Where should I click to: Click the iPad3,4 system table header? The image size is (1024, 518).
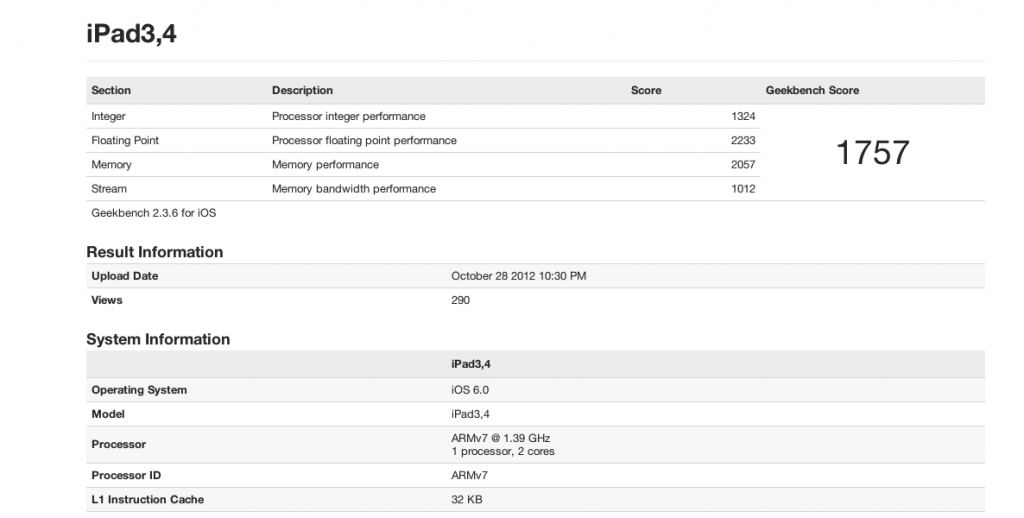470,364
